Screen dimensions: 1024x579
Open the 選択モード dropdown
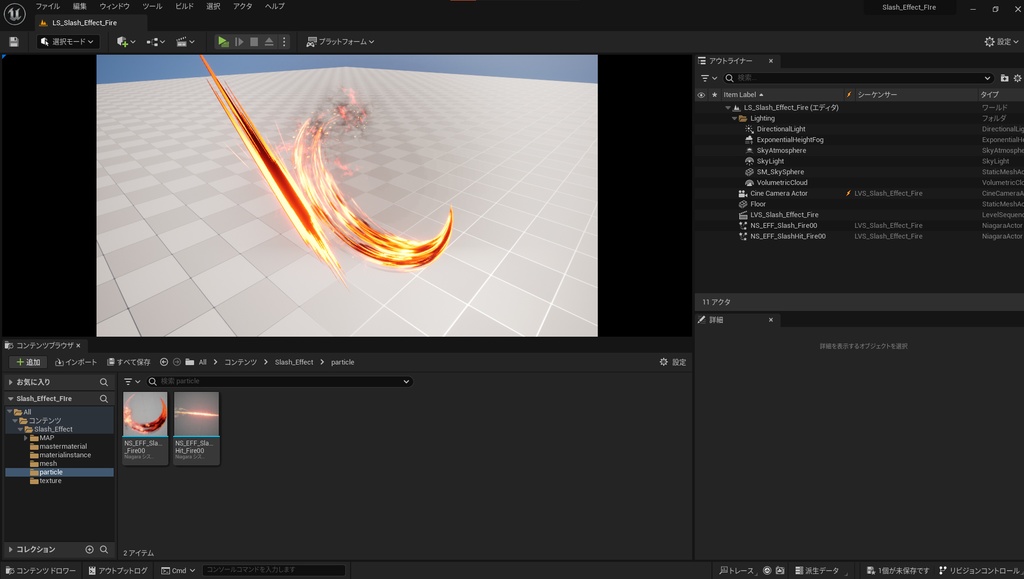67,42
